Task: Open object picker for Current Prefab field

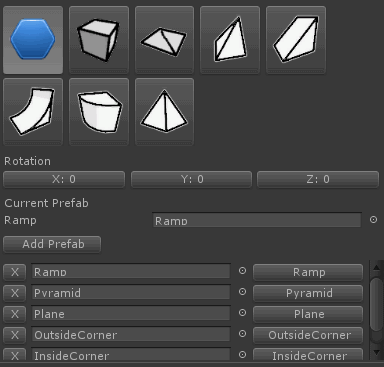Action: [x=373, y=219]
